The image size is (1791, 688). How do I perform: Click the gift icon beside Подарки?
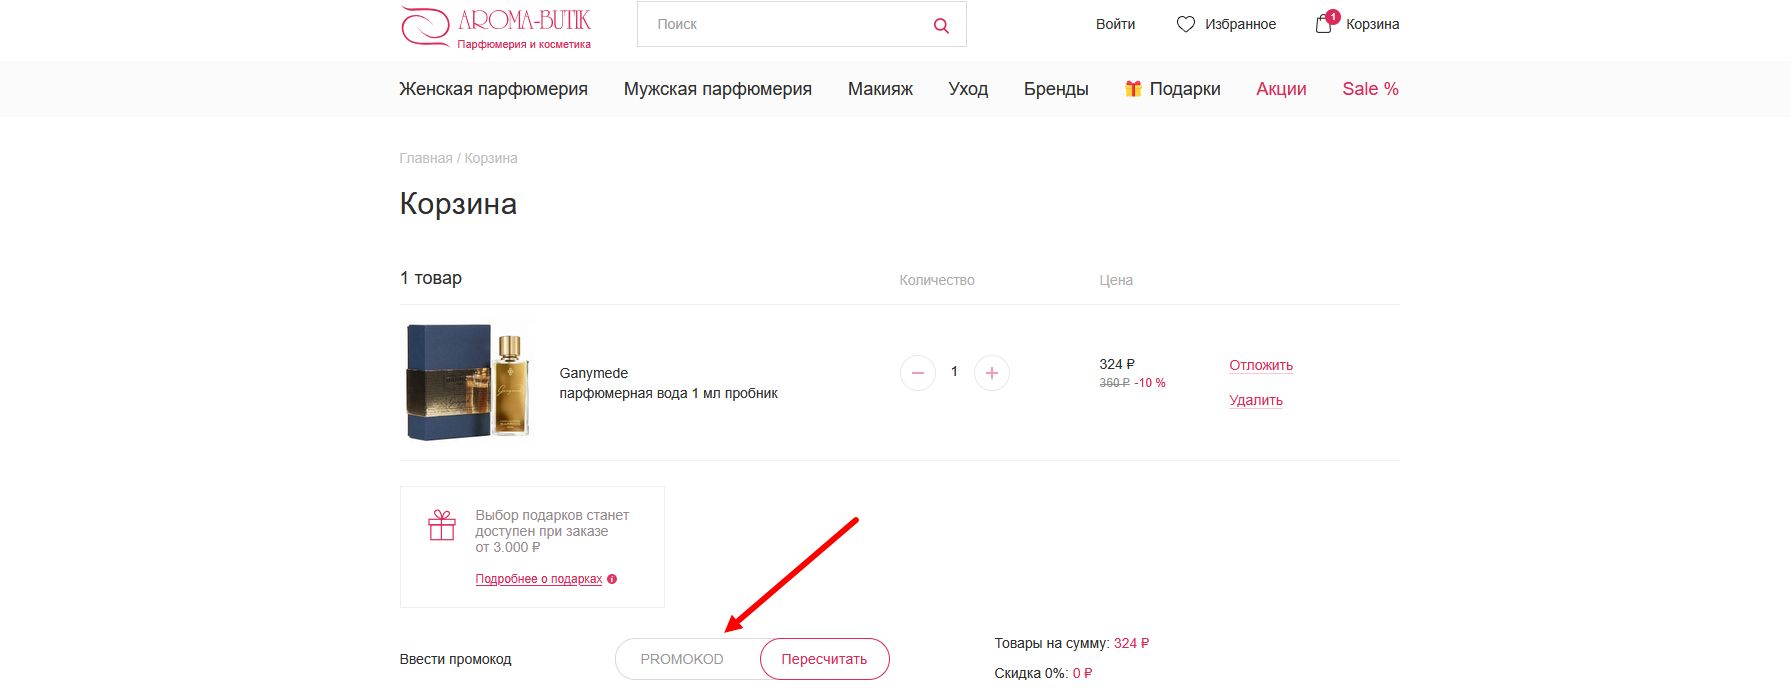point(1133,89)
